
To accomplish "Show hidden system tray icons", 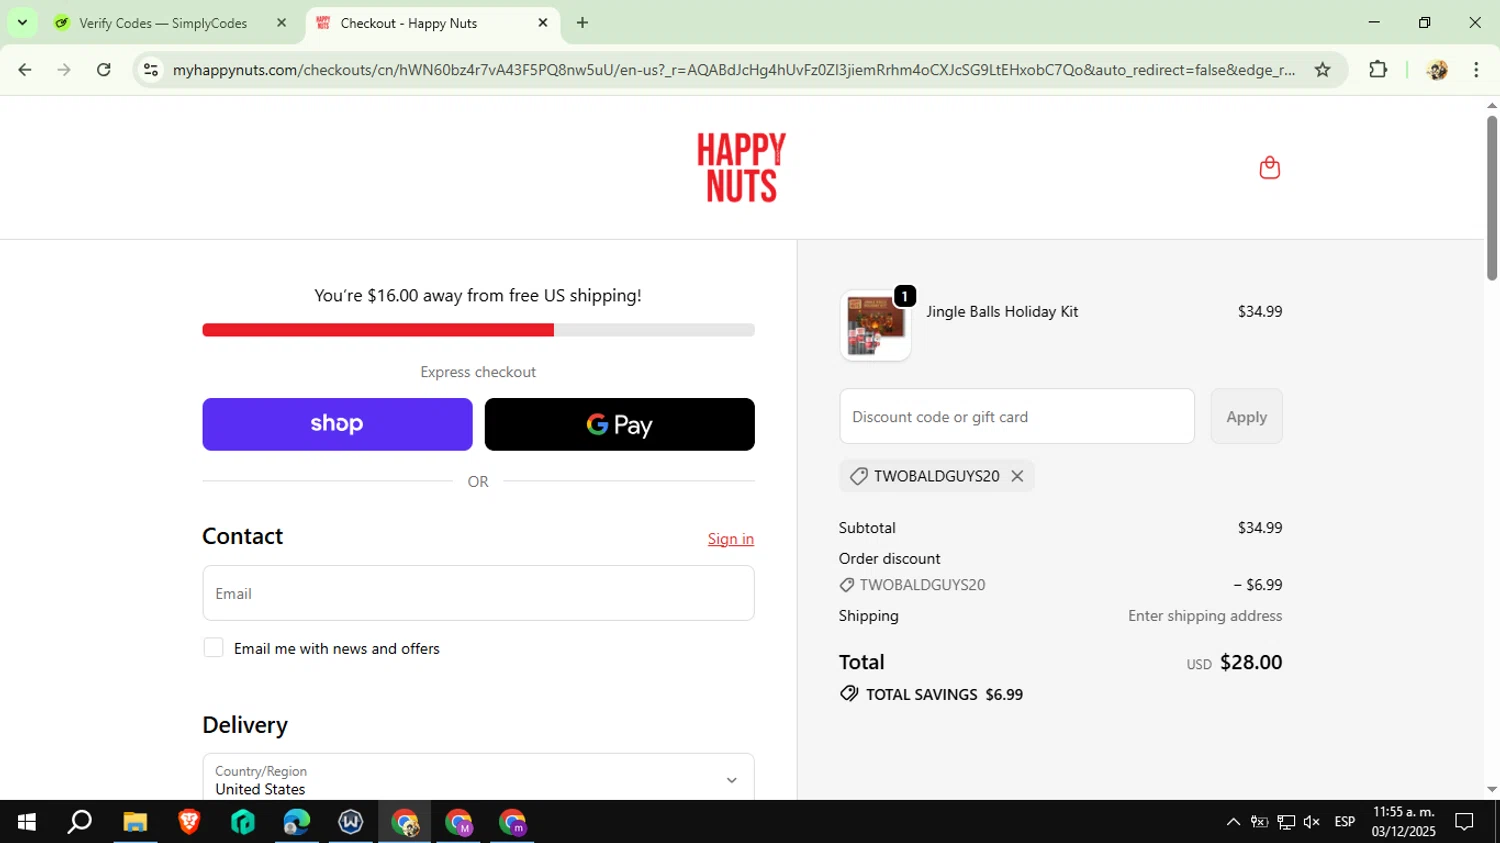I will [1233, 822].
